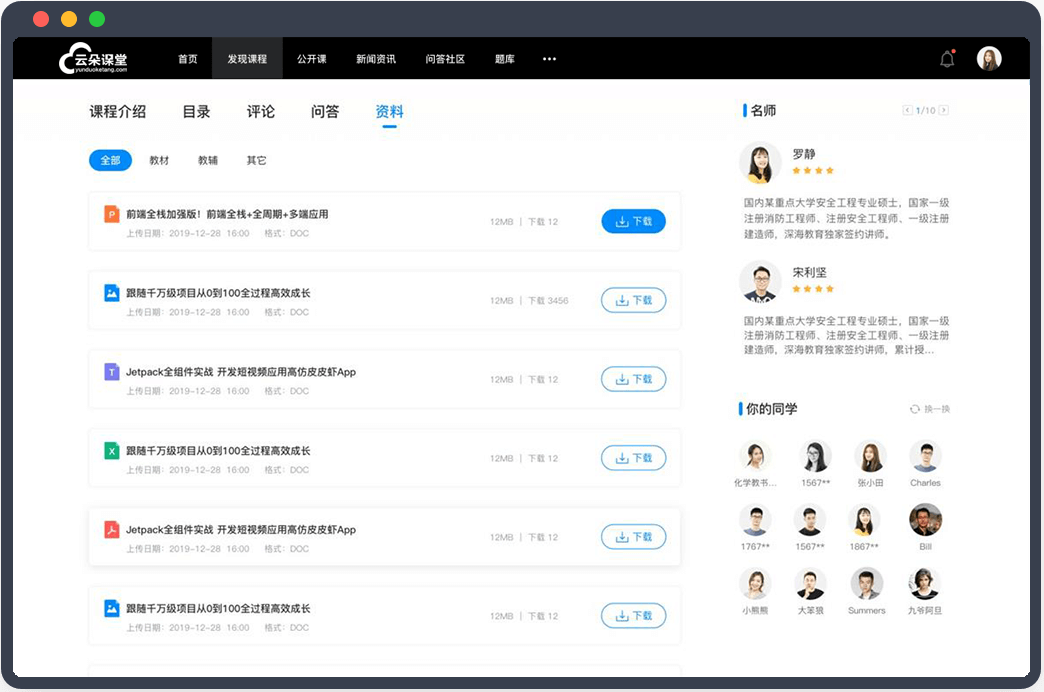The width and height of the screenshot is (1044, 692).
Task: Click the macOS yellow minimize dot
Action: click(69, 19)
